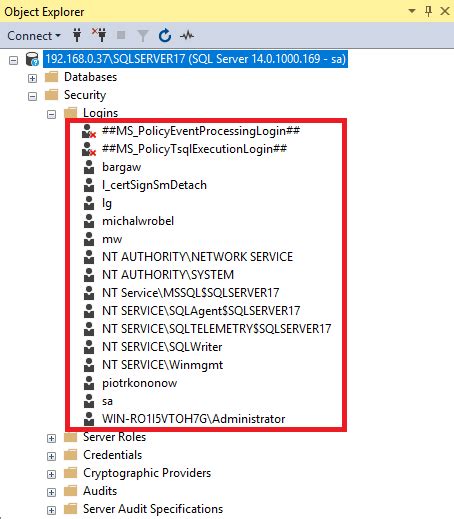Select the l_certSignSmDetach login

click(154, 185)
